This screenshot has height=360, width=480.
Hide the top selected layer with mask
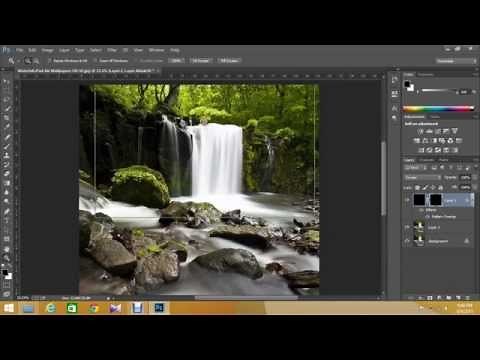click(407, 200)
